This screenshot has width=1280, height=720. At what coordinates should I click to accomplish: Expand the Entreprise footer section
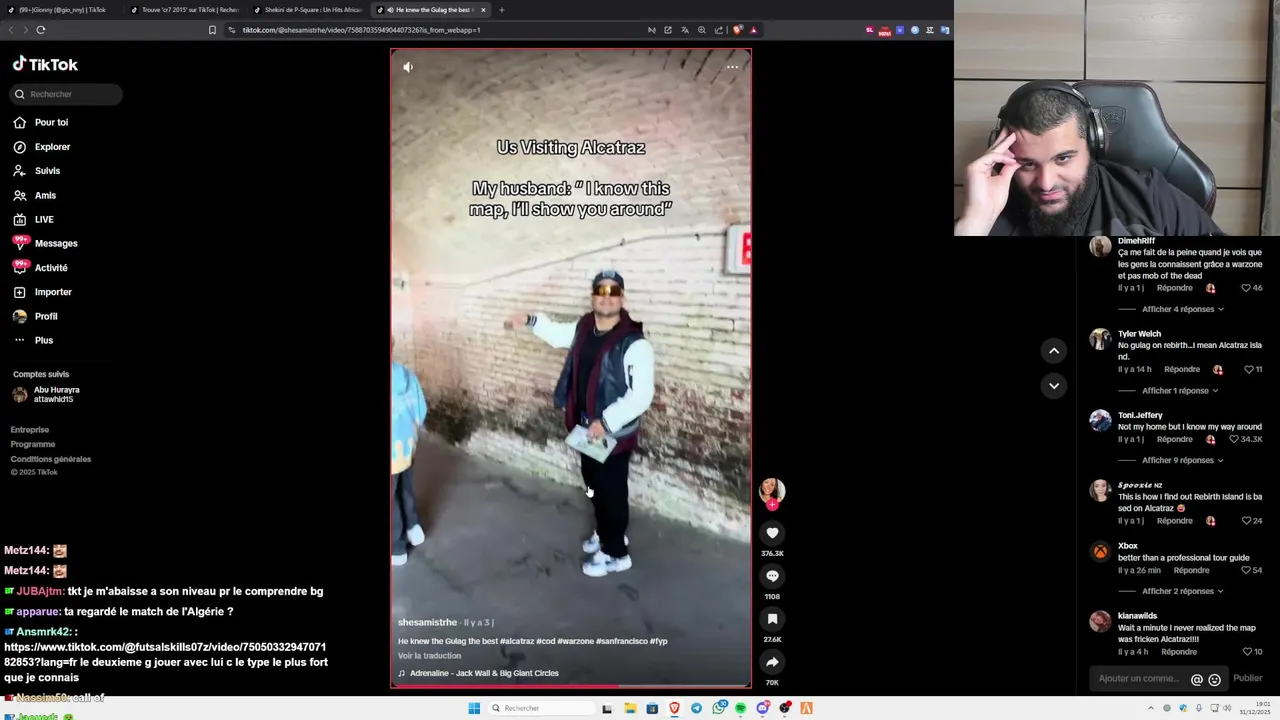click(30, 430)
